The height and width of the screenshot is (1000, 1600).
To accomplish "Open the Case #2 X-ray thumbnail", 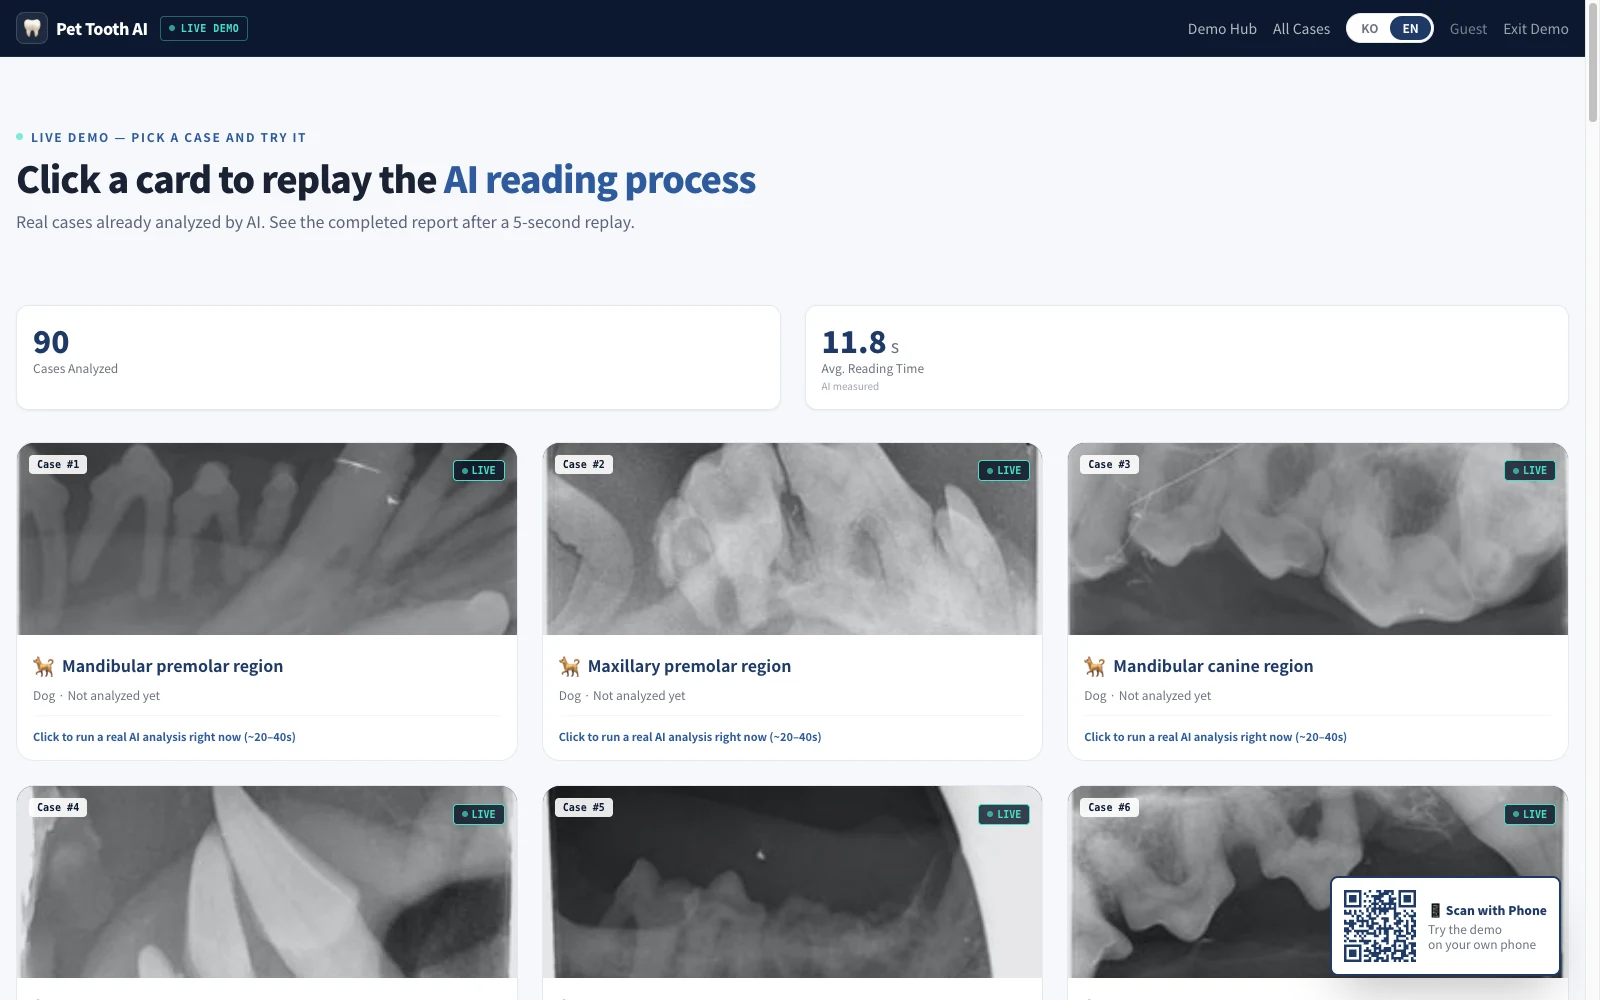I will [792, 539].
